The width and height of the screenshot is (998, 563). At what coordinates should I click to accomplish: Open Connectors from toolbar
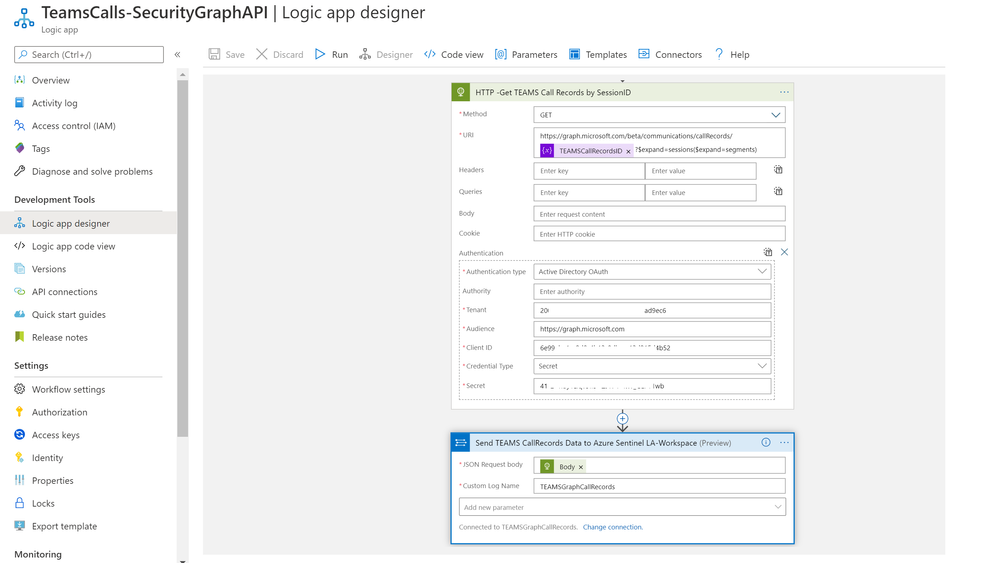[670, 55]
